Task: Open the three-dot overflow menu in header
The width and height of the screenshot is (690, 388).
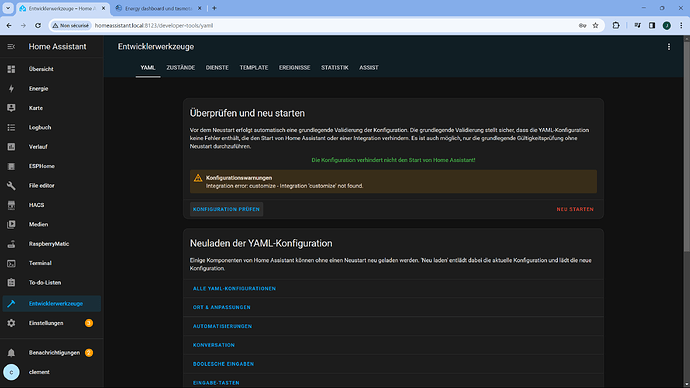Action: (669, 47)
